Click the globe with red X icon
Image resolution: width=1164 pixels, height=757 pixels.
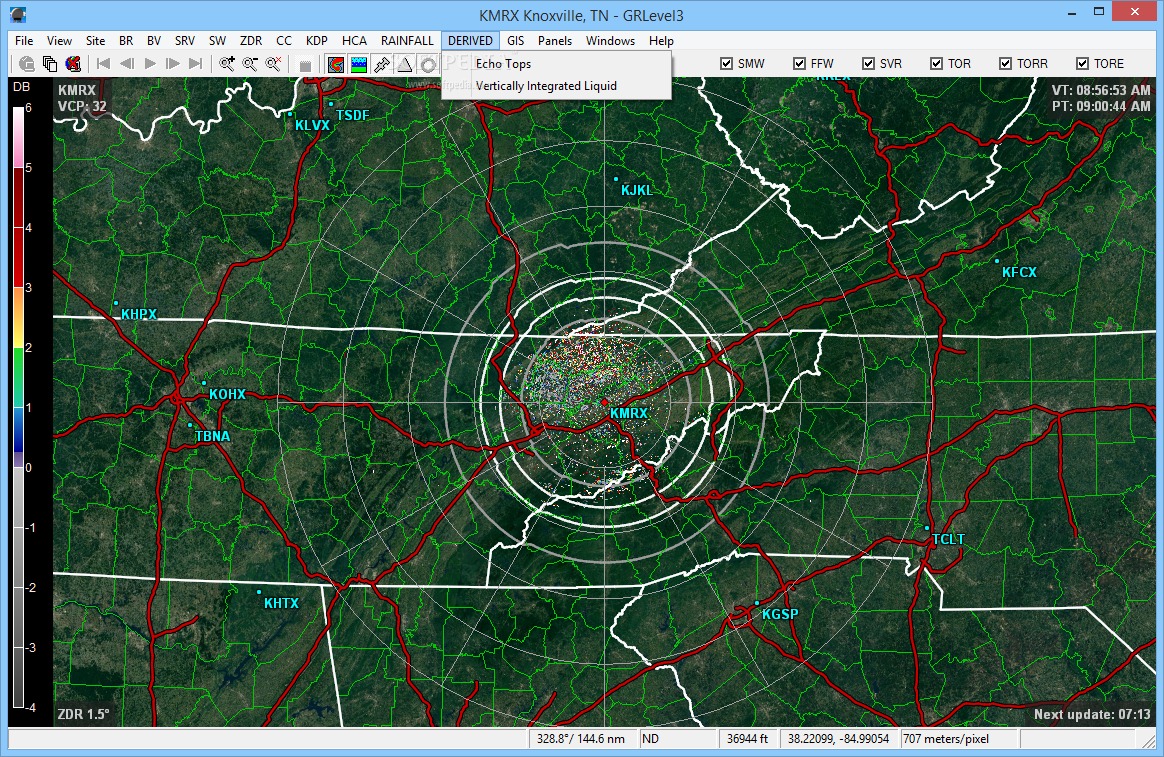pyautogui.click(x=73, y=64)
